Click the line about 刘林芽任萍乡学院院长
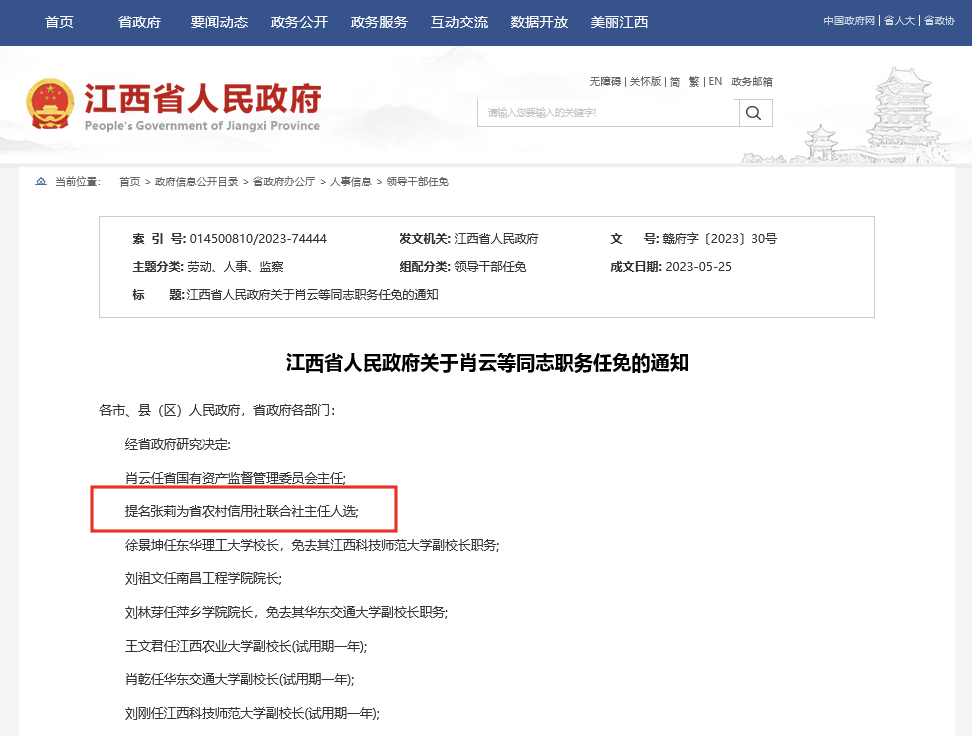The height and width of the screenshot is (736, 972). coord(286,613)
